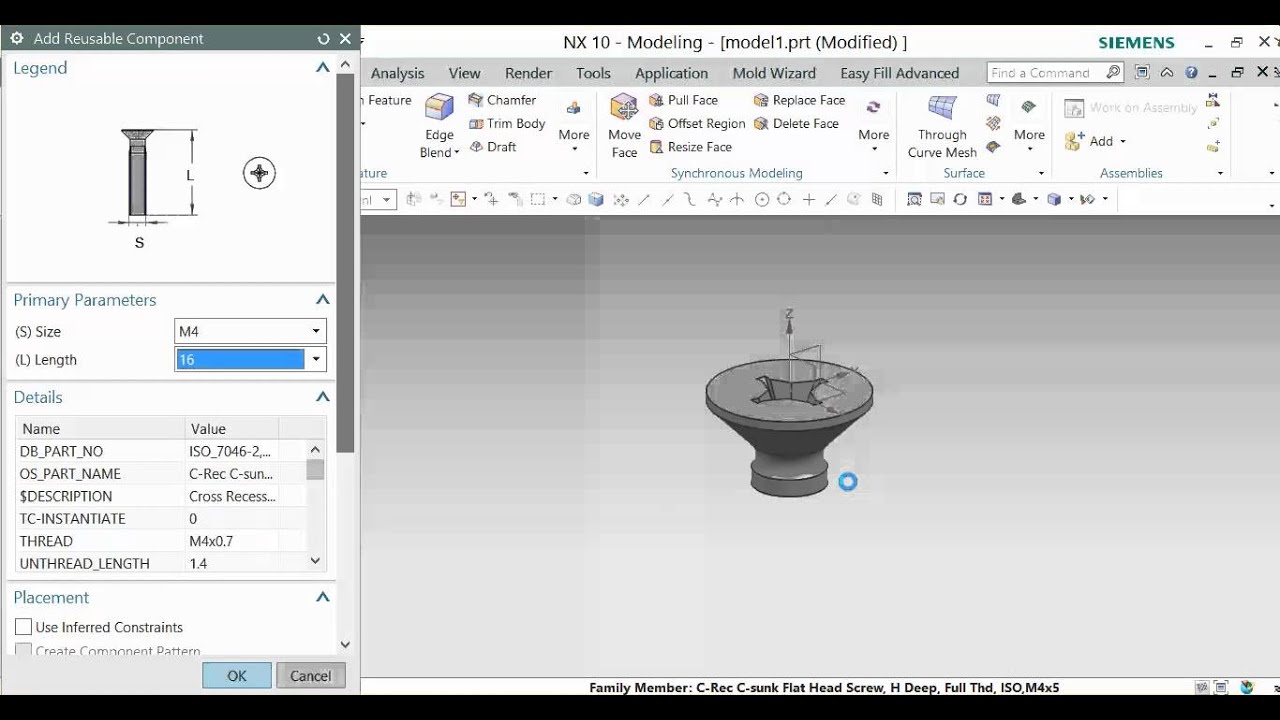Select the DB_PART_NO row in Details
Viewport: 1280px width, 720px height.
tap(160, 451)
